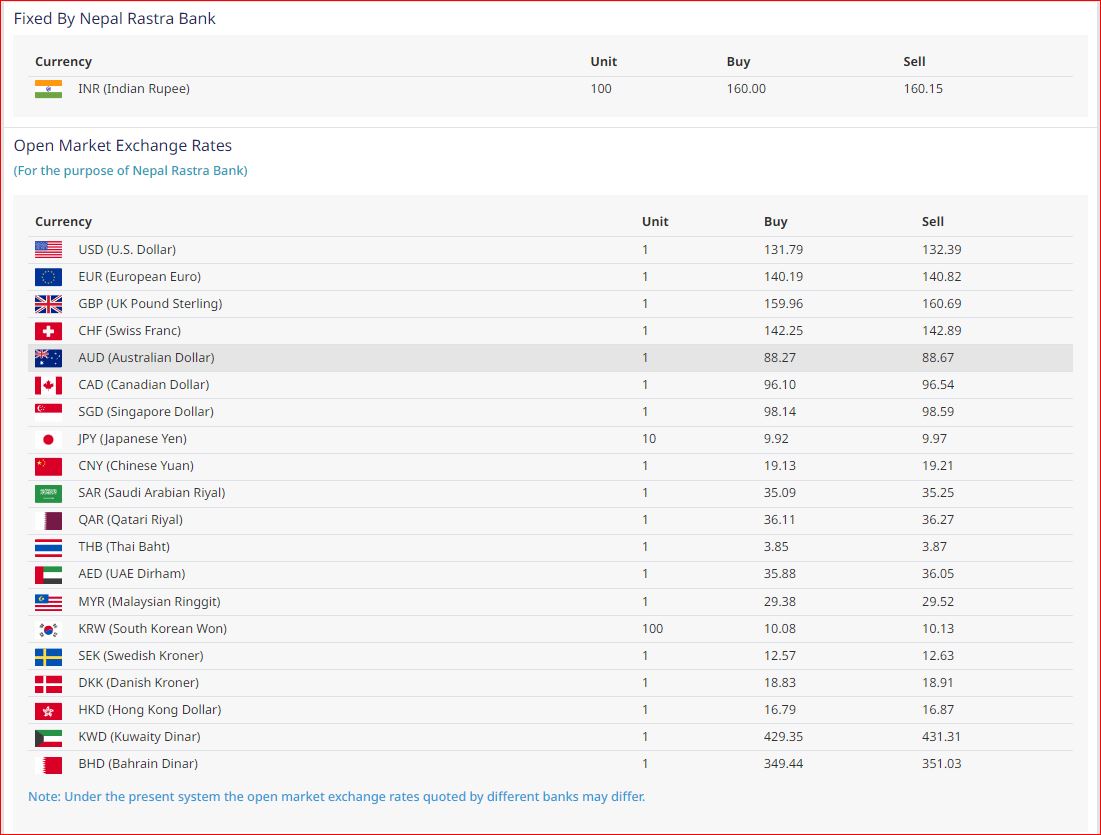The width and height of the screenshot is (1101, 835).
Task: Select the KWD sell rate 431.31
Action: (941, 737)
